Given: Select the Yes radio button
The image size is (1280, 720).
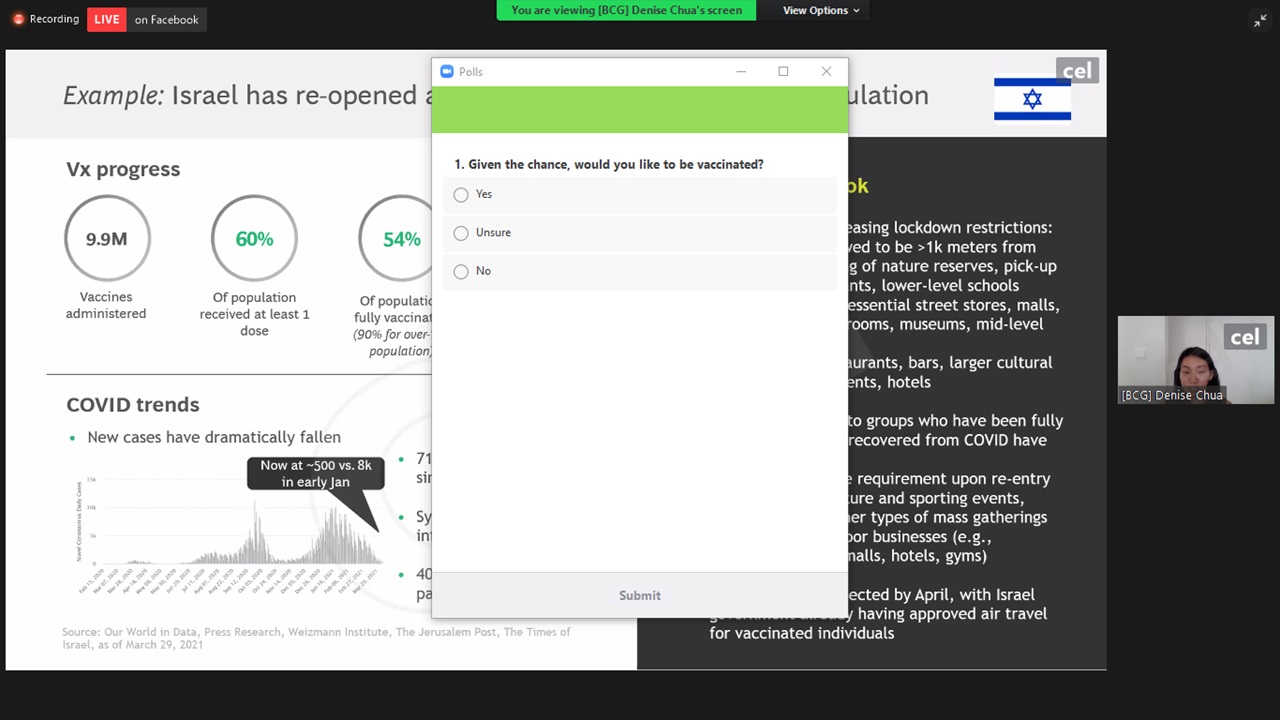Looking at the screenshot, I should 461,195.
